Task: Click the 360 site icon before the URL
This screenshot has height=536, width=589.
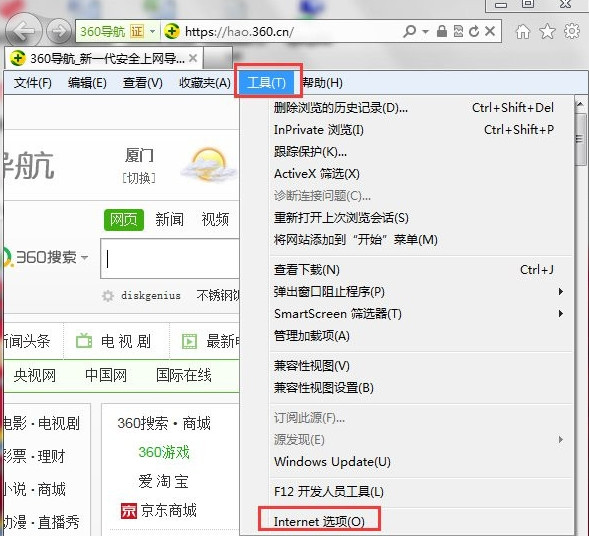Action: pyautogui.click(x=172, y=31)
